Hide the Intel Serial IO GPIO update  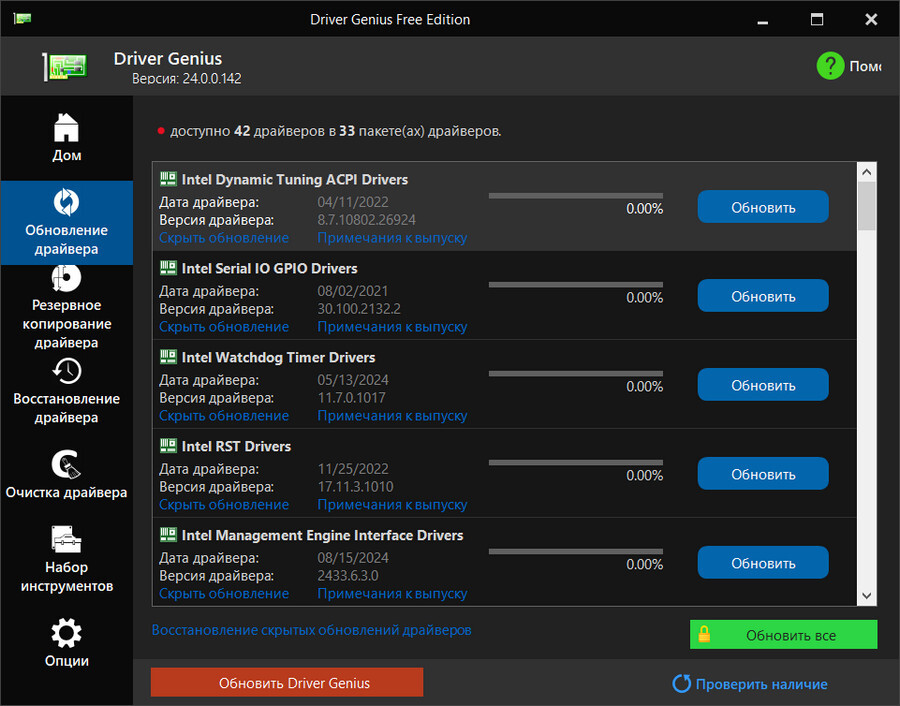(x=224, y=327)
